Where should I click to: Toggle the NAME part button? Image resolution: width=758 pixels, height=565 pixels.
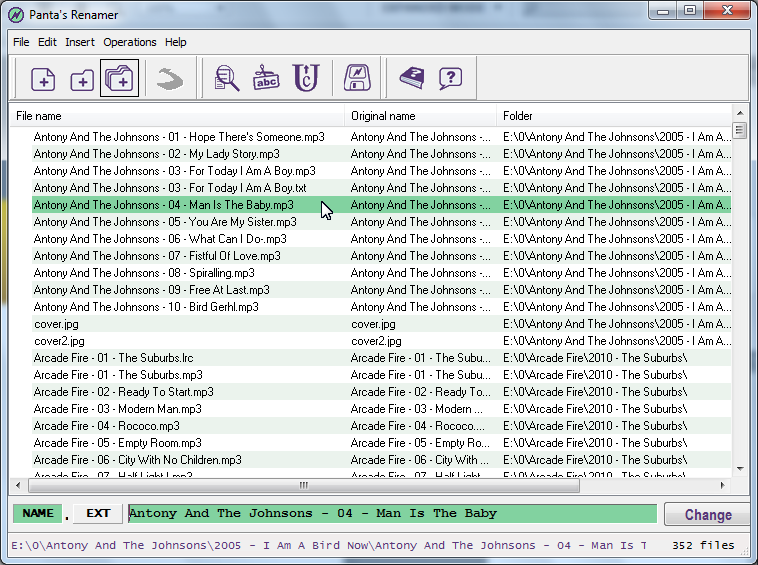(38, 513)
